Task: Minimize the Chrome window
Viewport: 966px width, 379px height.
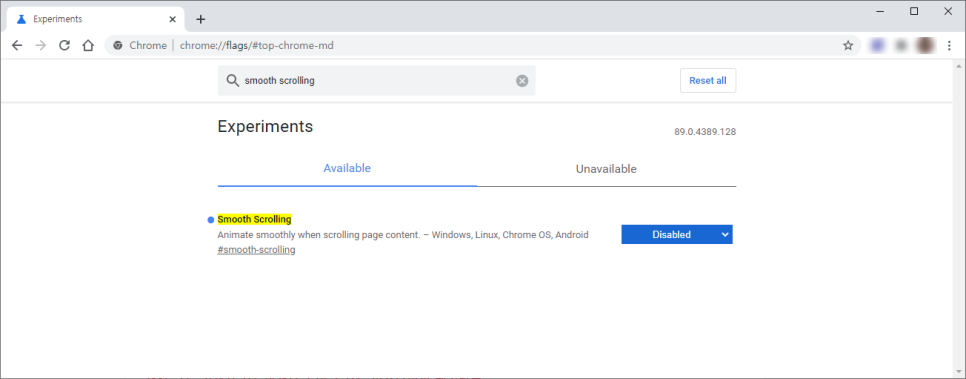Action: coord(881,11)
